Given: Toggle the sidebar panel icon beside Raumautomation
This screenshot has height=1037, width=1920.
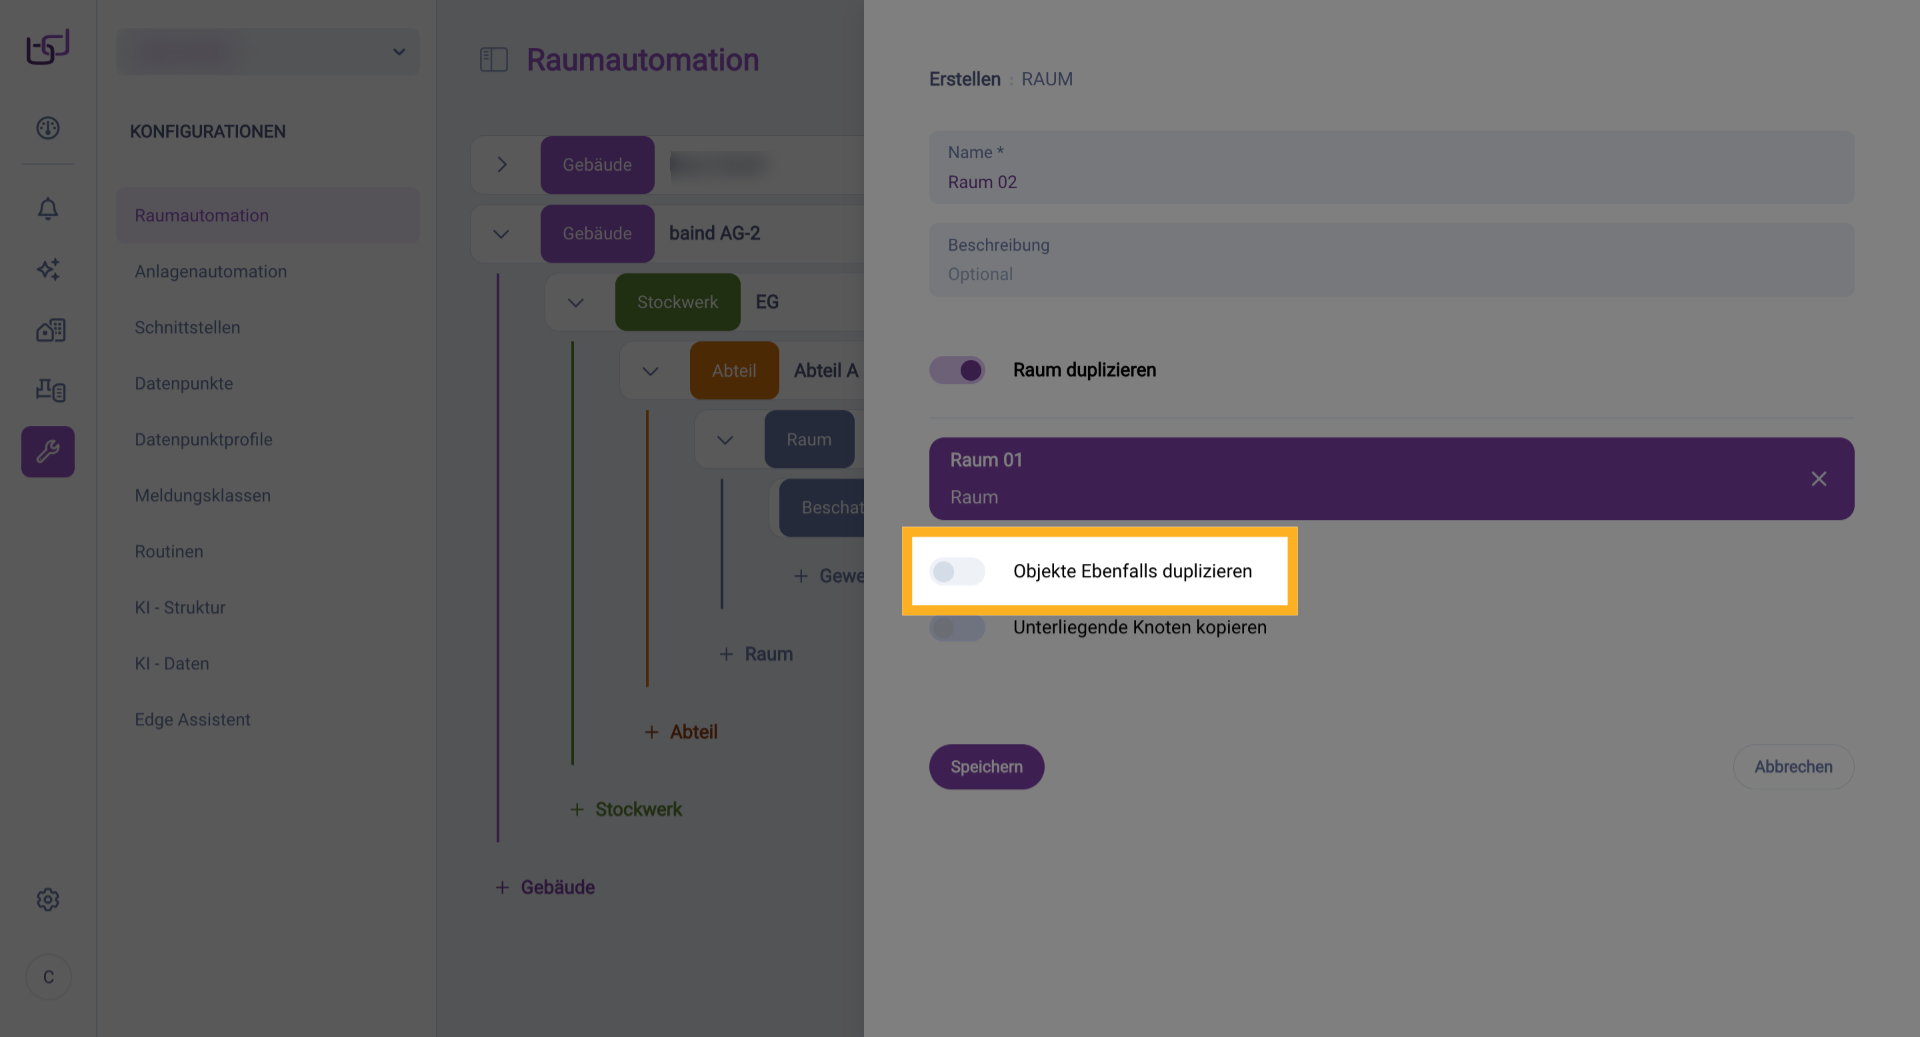Looking at the screenshot, I should click(494, 60).
